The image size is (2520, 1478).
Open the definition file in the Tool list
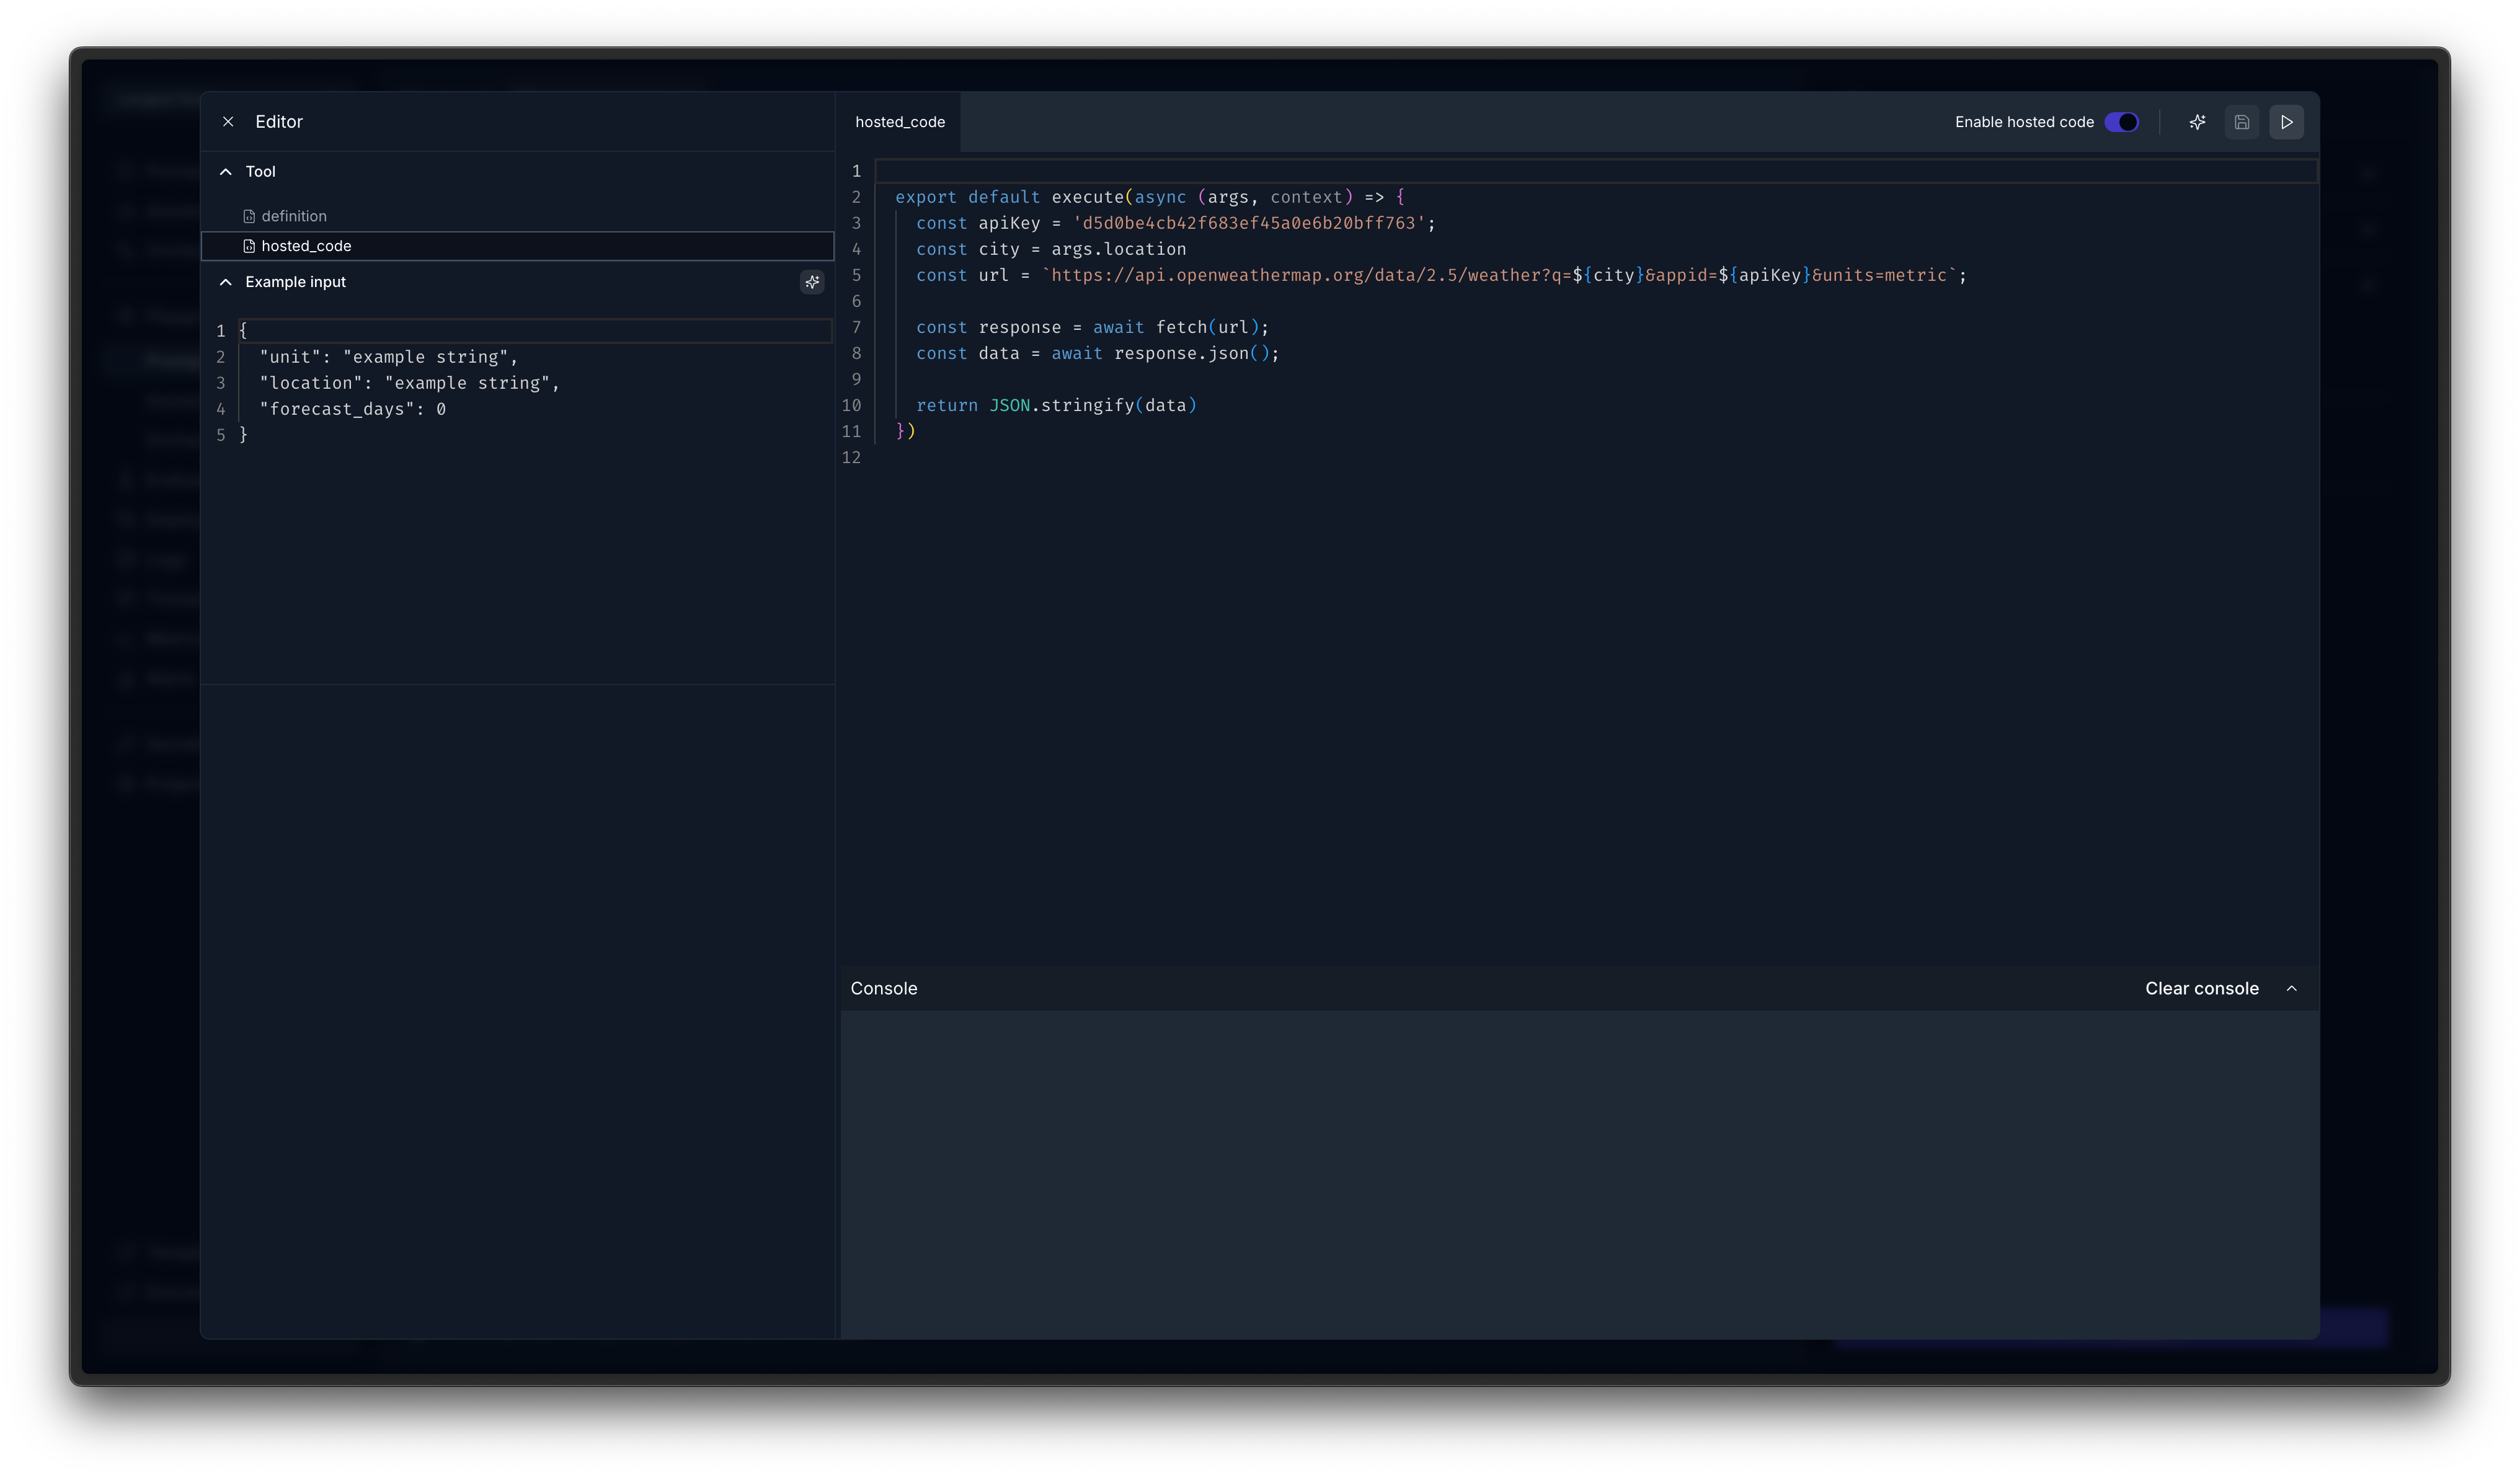(x=293, y=215)
